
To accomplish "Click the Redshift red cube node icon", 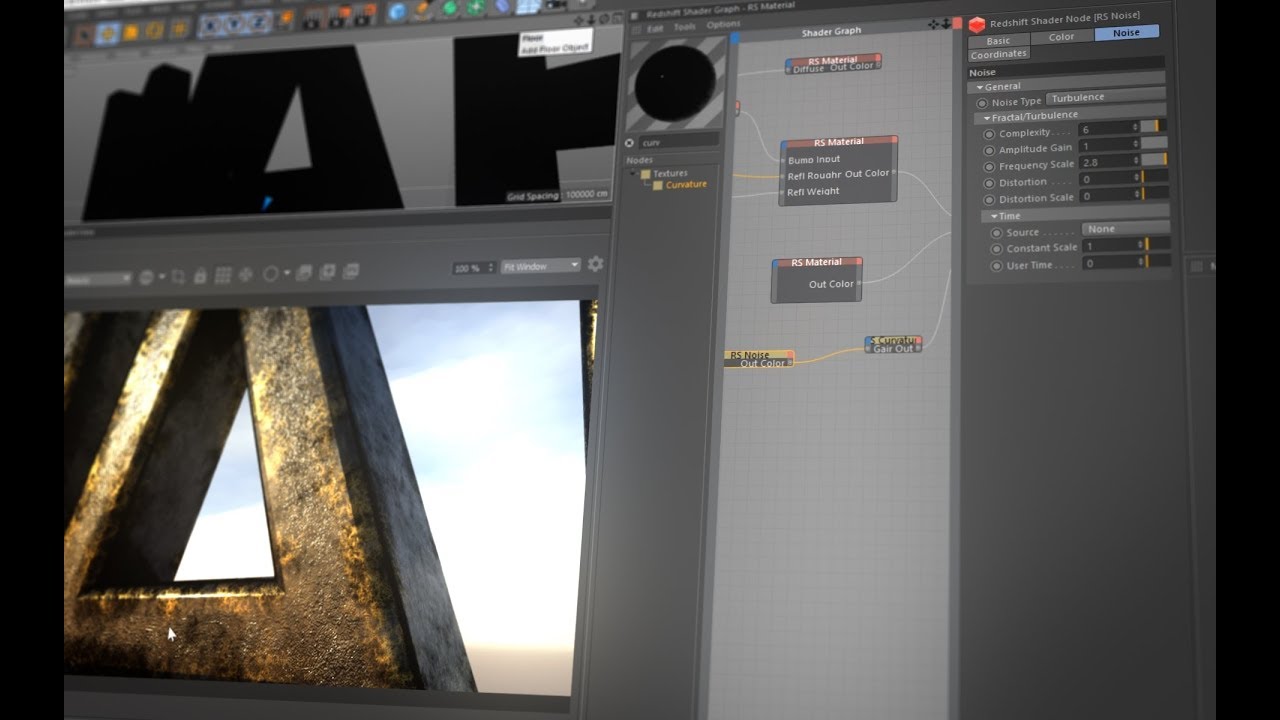I will click(977, 25).
